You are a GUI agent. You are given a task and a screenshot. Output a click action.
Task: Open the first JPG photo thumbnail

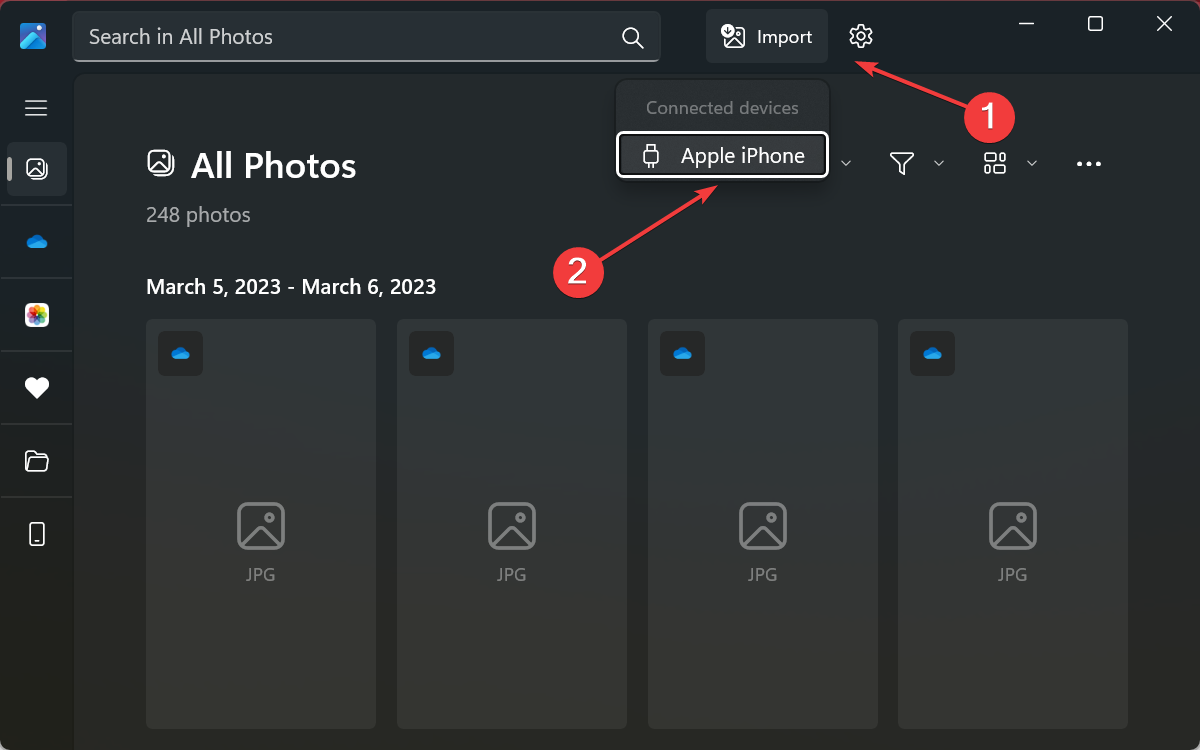point(261,524)
